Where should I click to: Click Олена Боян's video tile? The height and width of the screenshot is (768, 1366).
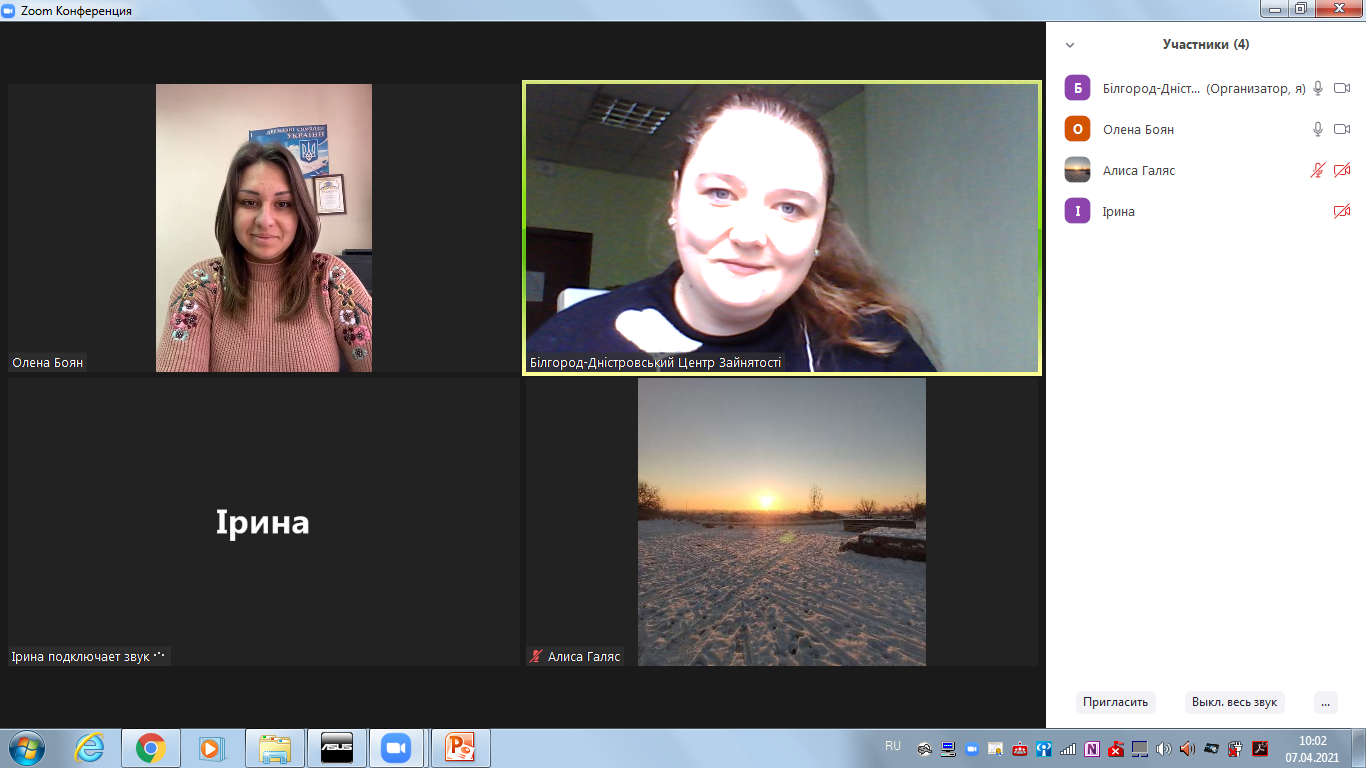pyautogui.click(x=264, y=228)
